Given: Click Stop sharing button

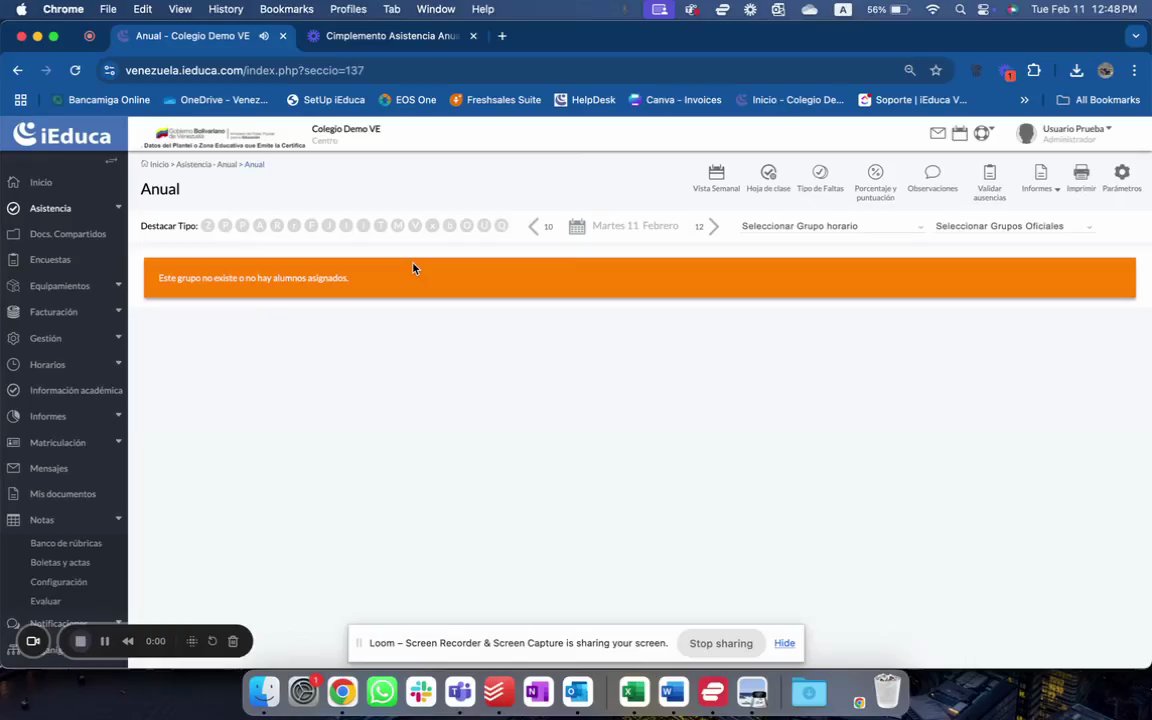Looking at the screenshot, I should 721,644.
